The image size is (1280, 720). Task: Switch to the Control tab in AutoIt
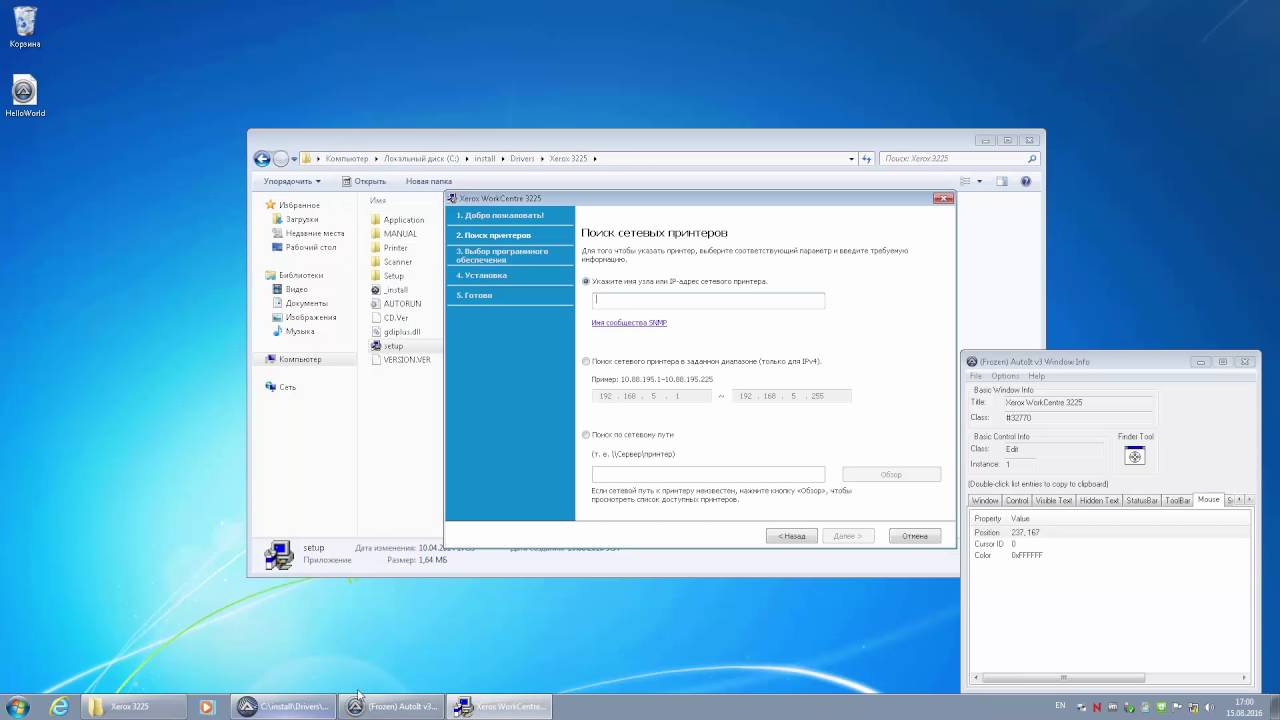1017,500
